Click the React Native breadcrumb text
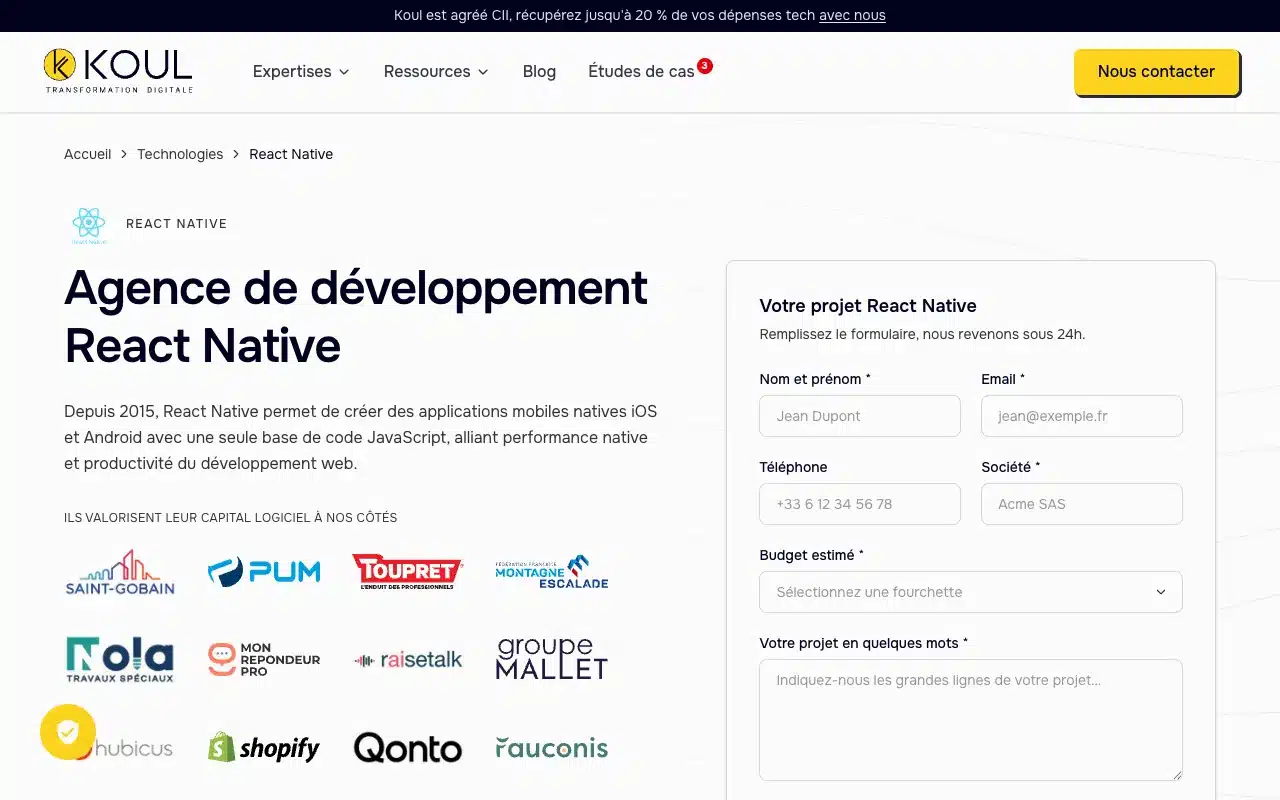This screenshot has width=1280, height=800. tap(291, 154)
